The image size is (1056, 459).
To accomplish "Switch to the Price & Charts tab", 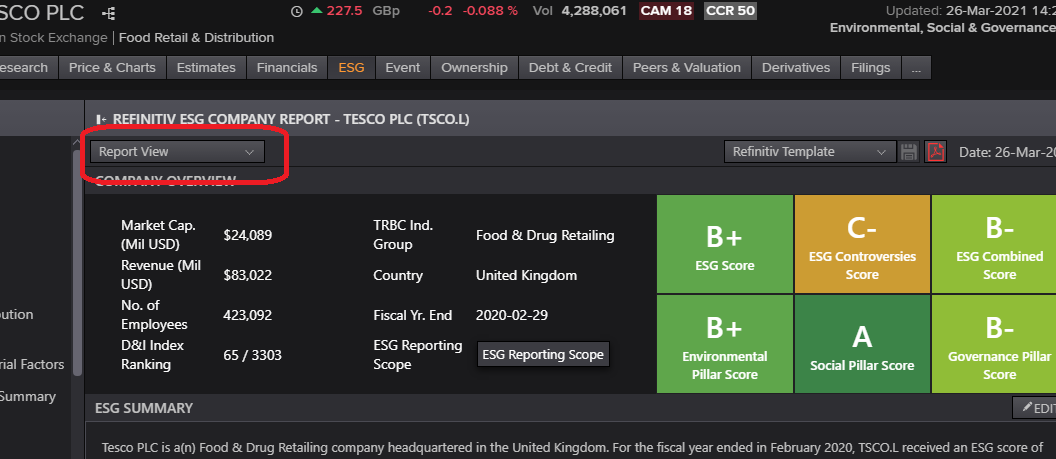I will point(112,68).
